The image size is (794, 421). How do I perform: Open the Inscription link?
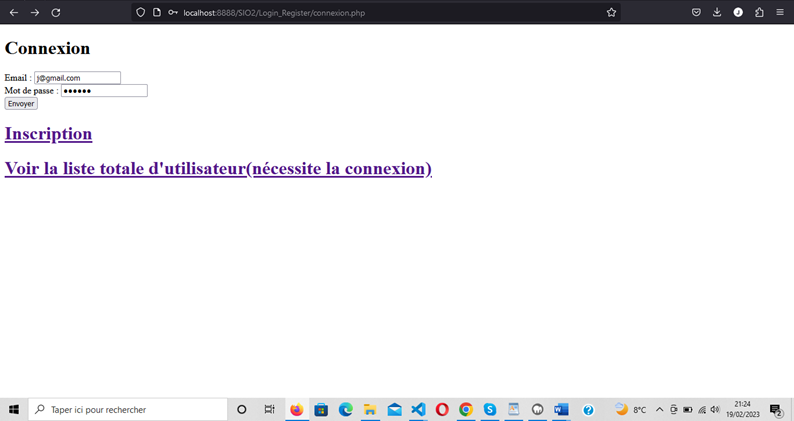click(48, 134)
